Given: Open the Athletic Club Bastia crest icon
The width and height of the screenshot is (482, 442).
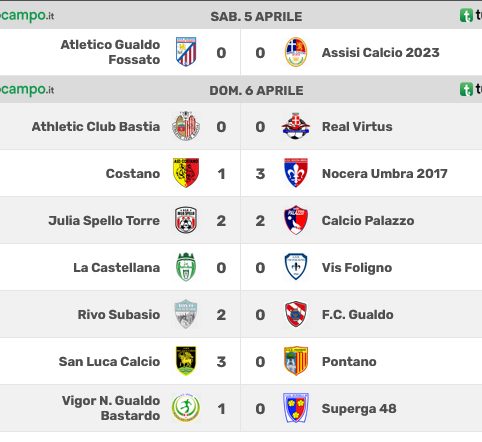Looking at the screenshot, I should (x=186, y=126).
